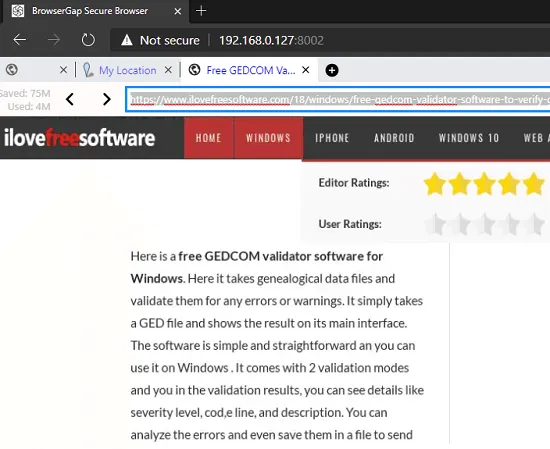Close the first untitled inner tab
Screen dimensions: 550x449
pyautogui.click(x=63, y=70)
